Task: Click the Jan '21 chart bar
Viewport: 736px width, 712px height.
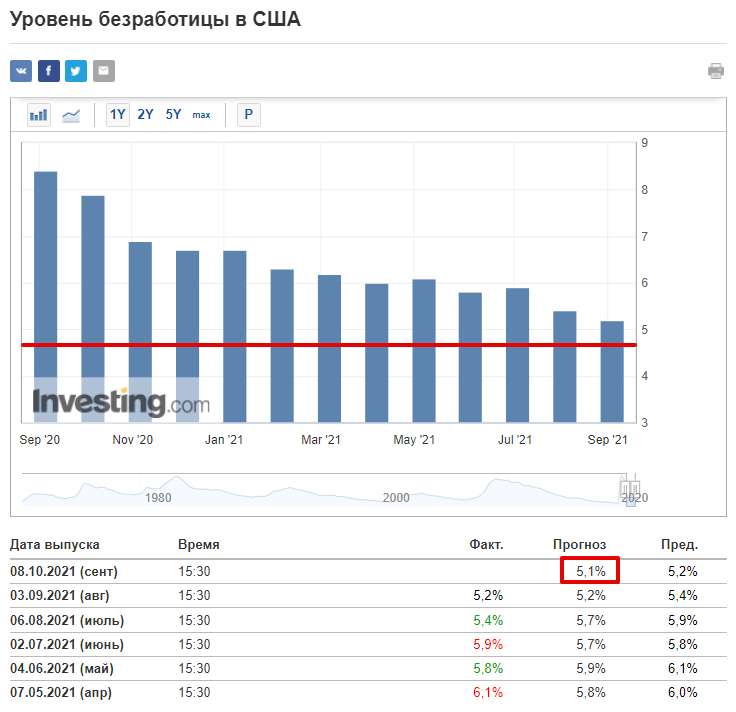Action: (x=235, y=337)
